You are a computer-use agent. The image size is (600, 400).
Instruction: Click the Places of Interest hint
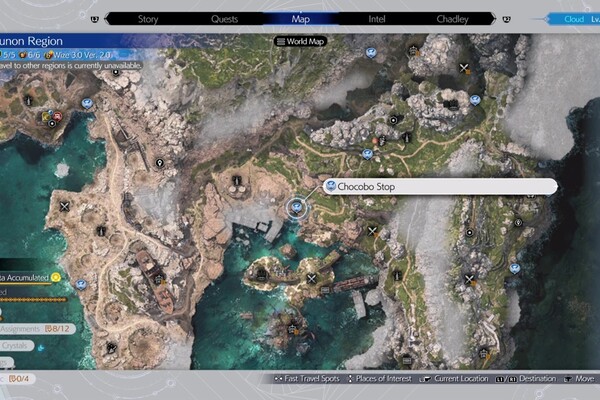tap(379, 379)
